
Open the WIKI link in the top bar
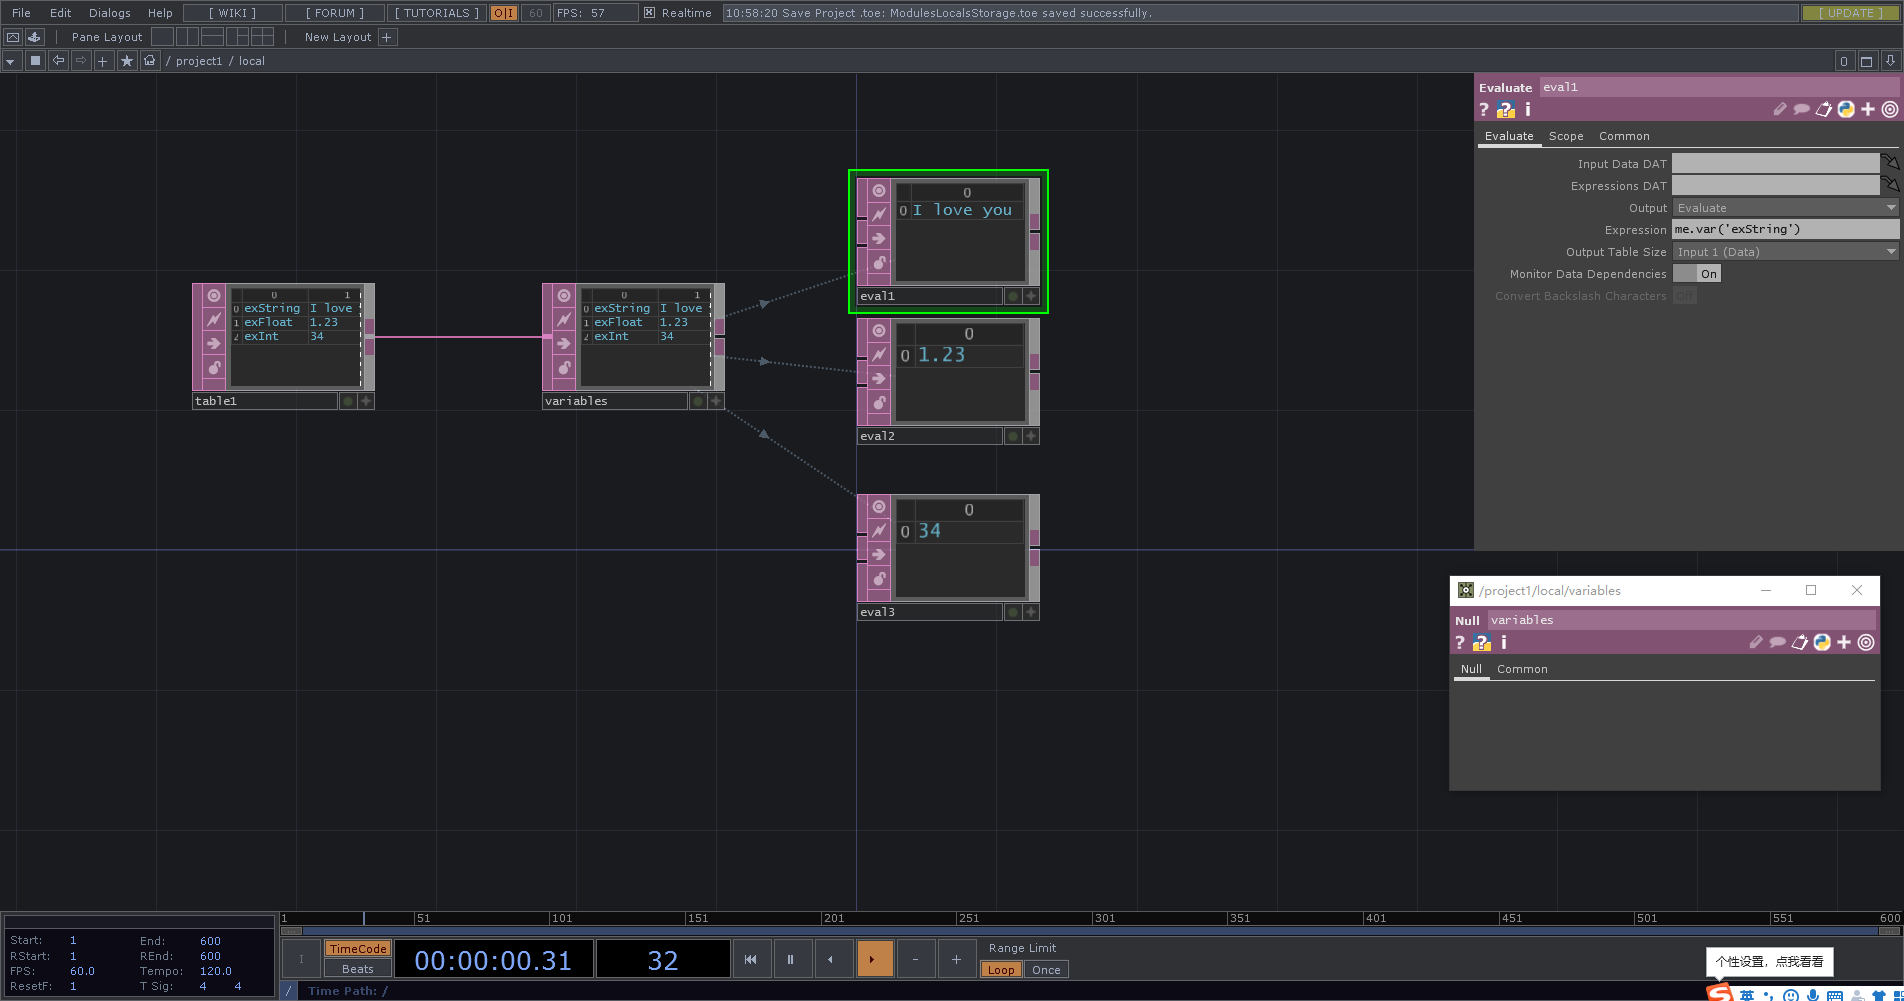pyautogui.click(x=231, y=13)
